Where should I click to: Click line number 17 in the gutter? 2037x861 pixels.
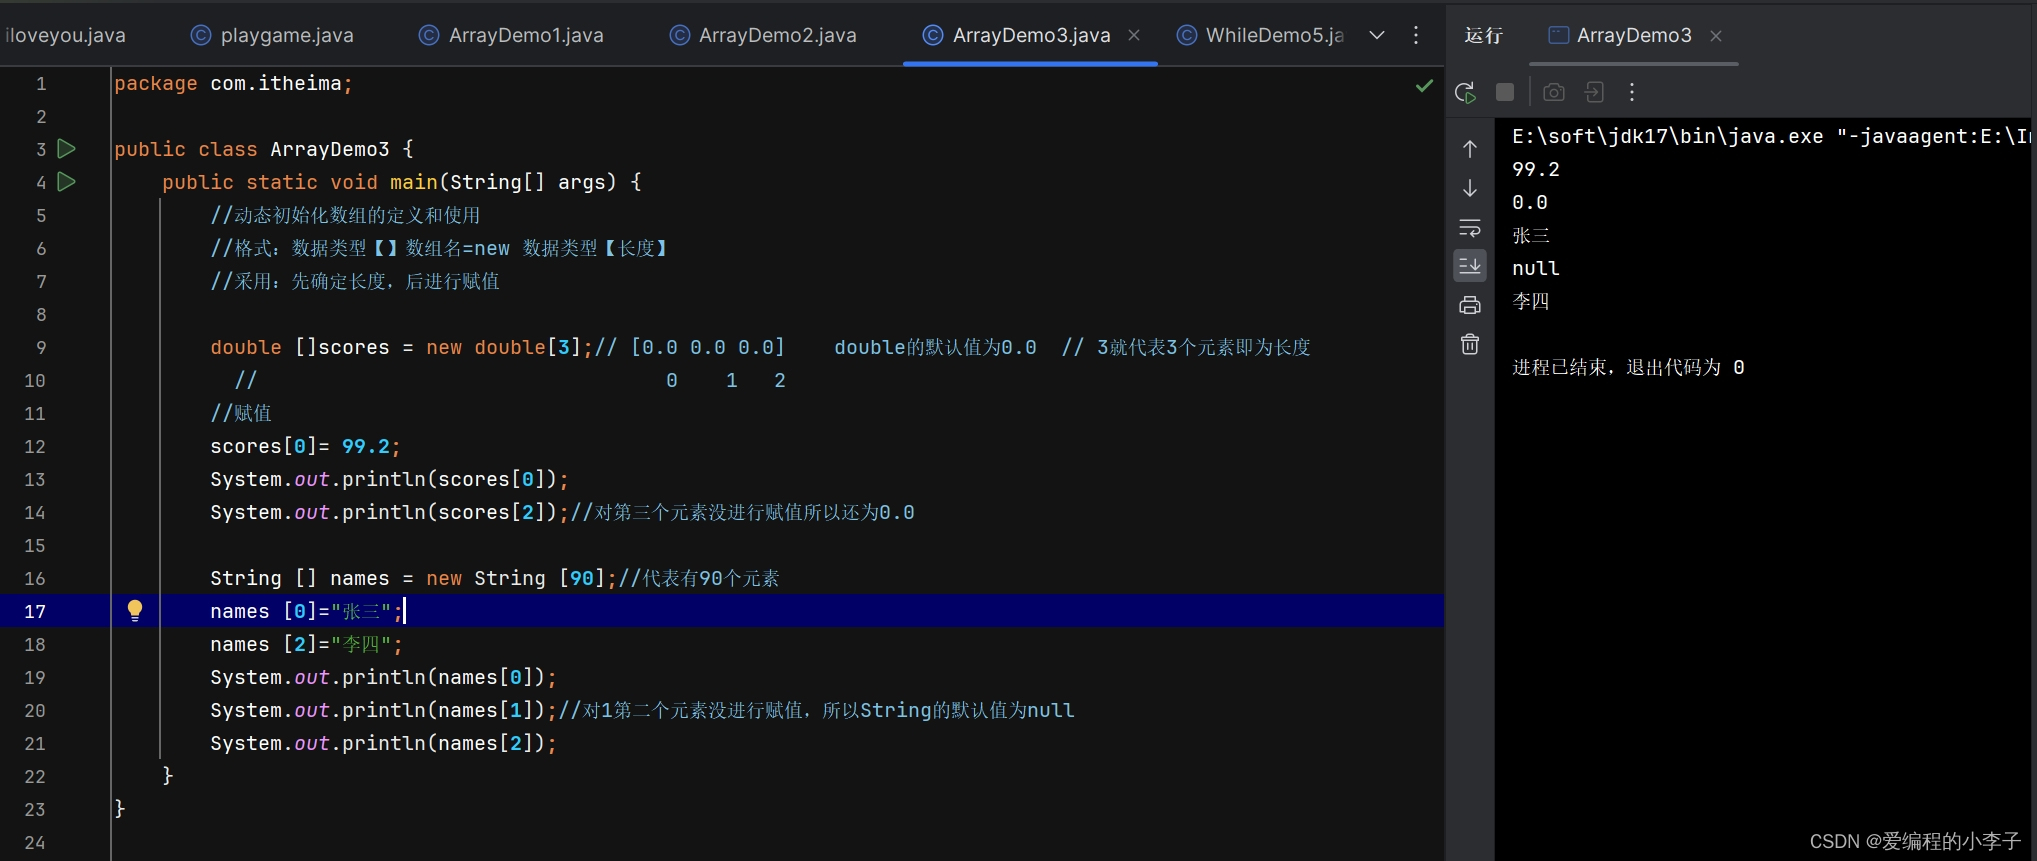click(x=35, y=611)
